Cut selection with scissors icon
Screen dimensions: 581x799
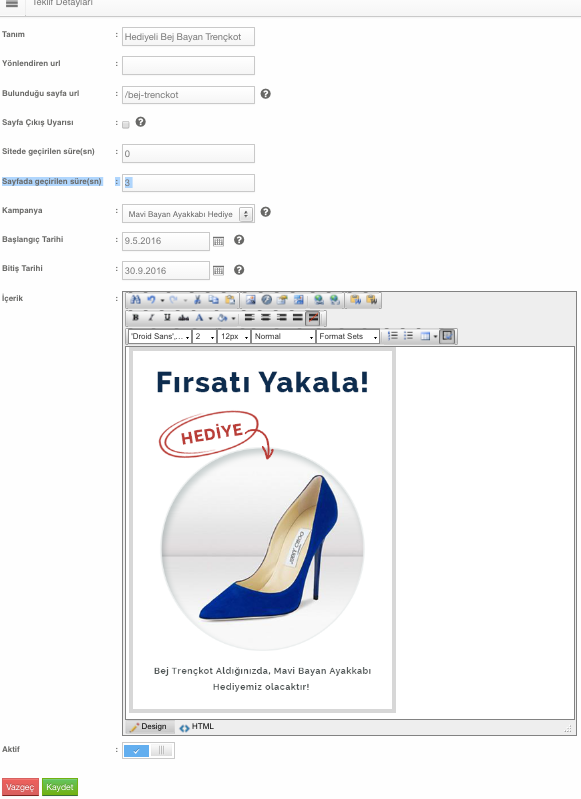tap(197, 300)
